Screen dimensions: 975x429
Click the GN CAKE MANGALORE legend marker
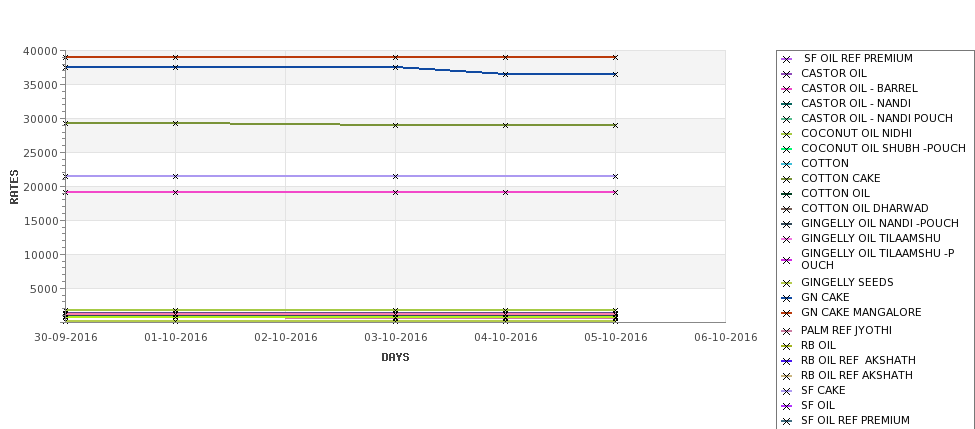tap(786, 313)
